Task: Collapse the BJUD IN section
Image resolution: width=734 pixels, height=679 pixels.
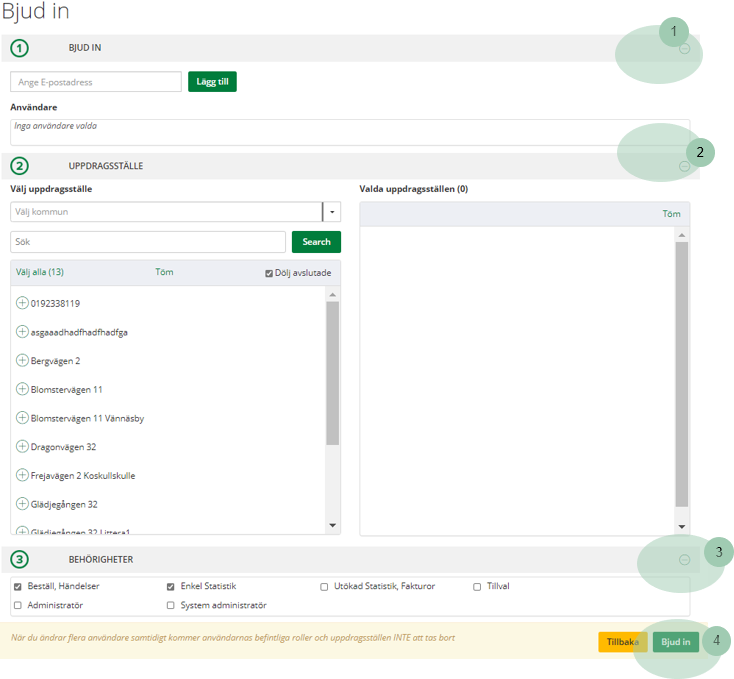Action: tap(684, 48)
